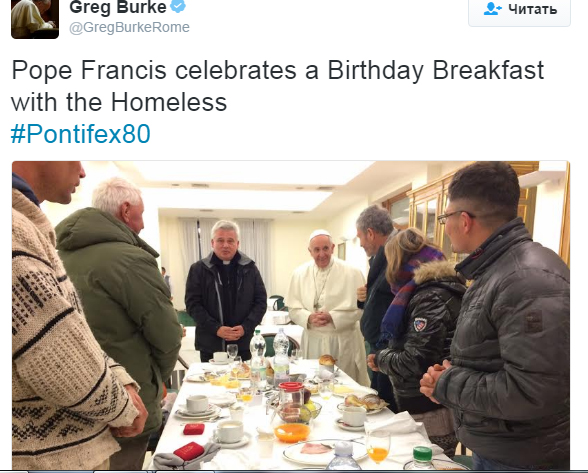Open the @GregBurkeRome handle link

click(129, 27)
